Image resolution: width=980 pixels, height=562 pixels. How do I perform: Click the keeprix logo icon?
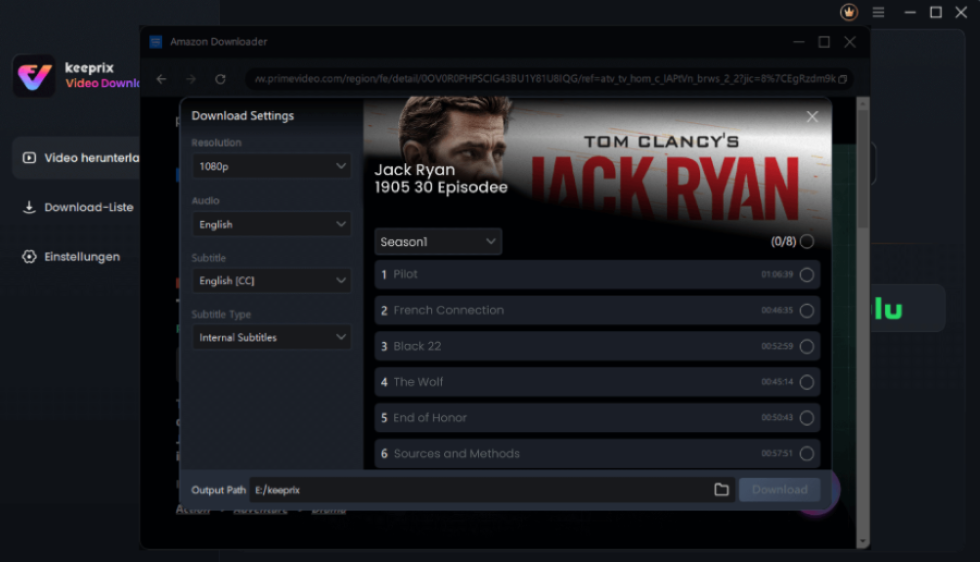[34, 76]
